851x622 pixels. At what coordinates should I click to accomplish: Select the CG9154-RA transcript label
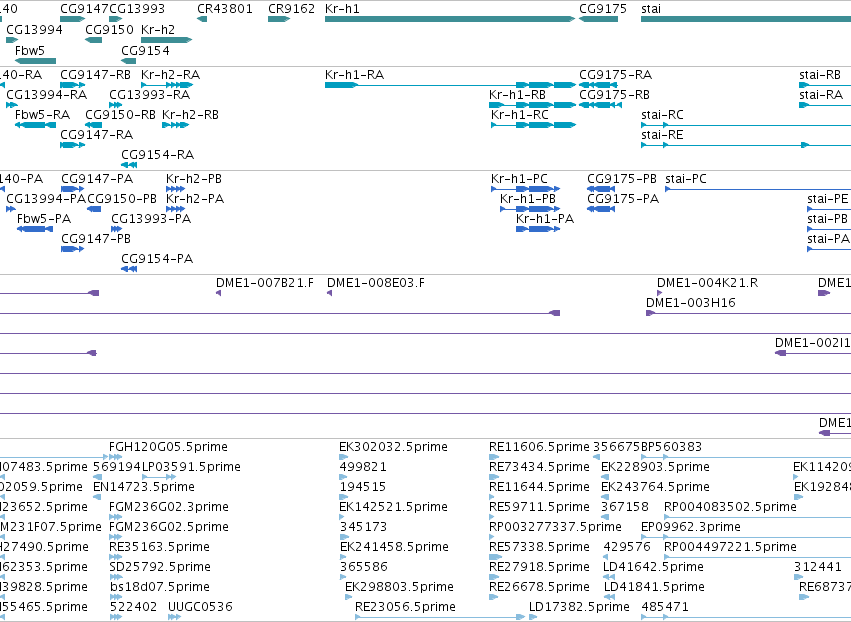pos(157,155)
